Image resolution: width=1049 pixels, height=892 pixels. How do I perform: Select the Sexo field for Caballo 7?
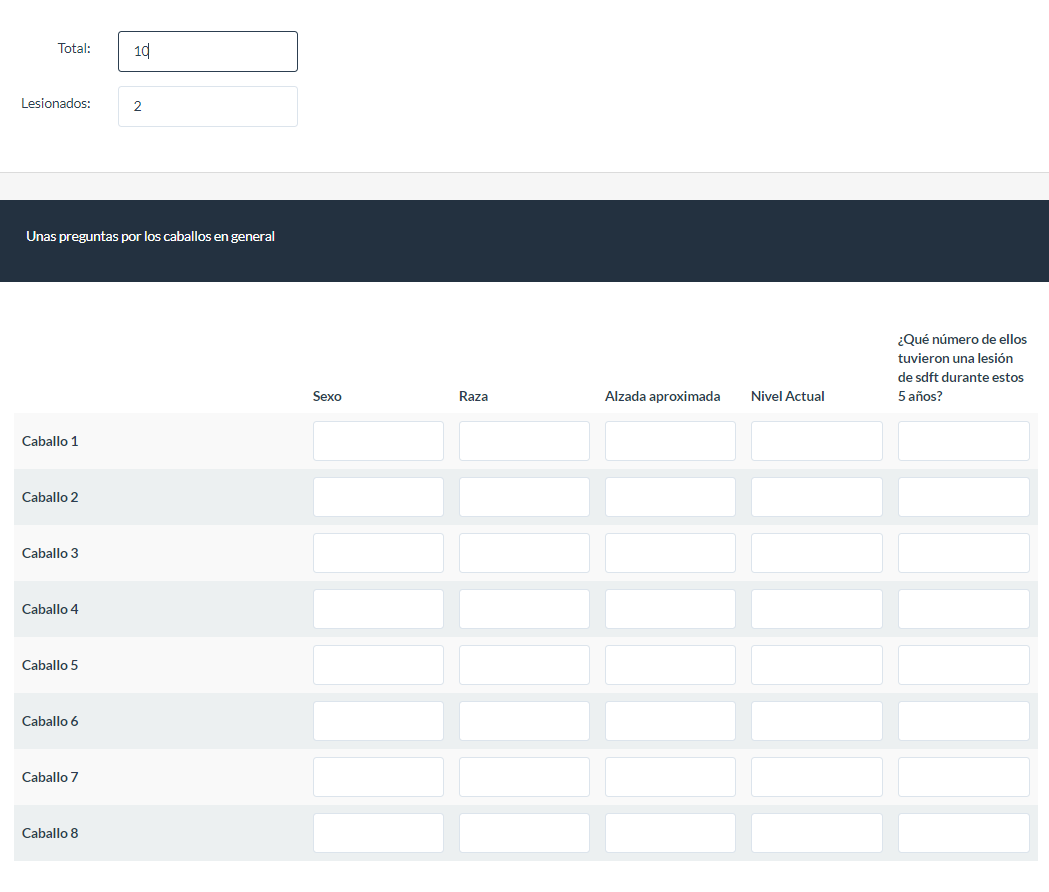click(x=378, y=777)
